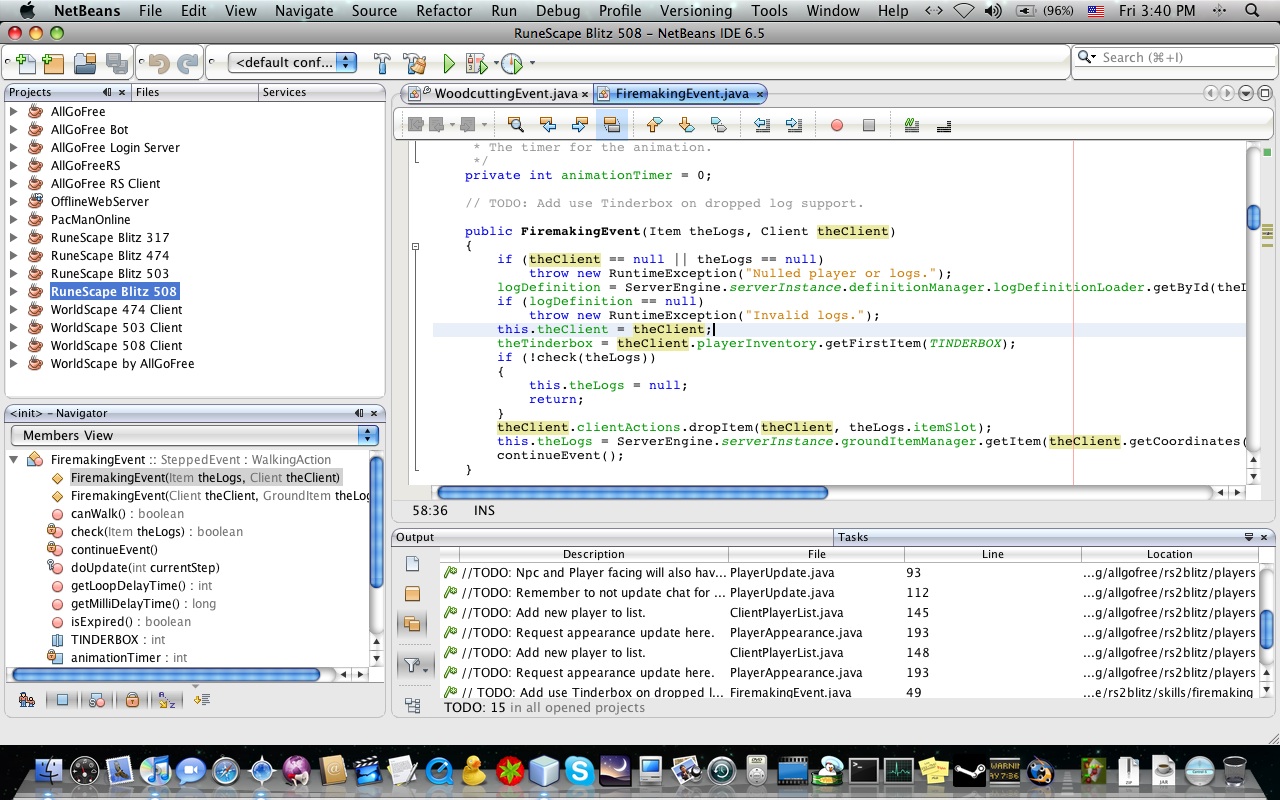This screenshot has width=1280, height=800.
Task: Expand the RuneScape Blitz 508 project node
Action: pos(14,291)
